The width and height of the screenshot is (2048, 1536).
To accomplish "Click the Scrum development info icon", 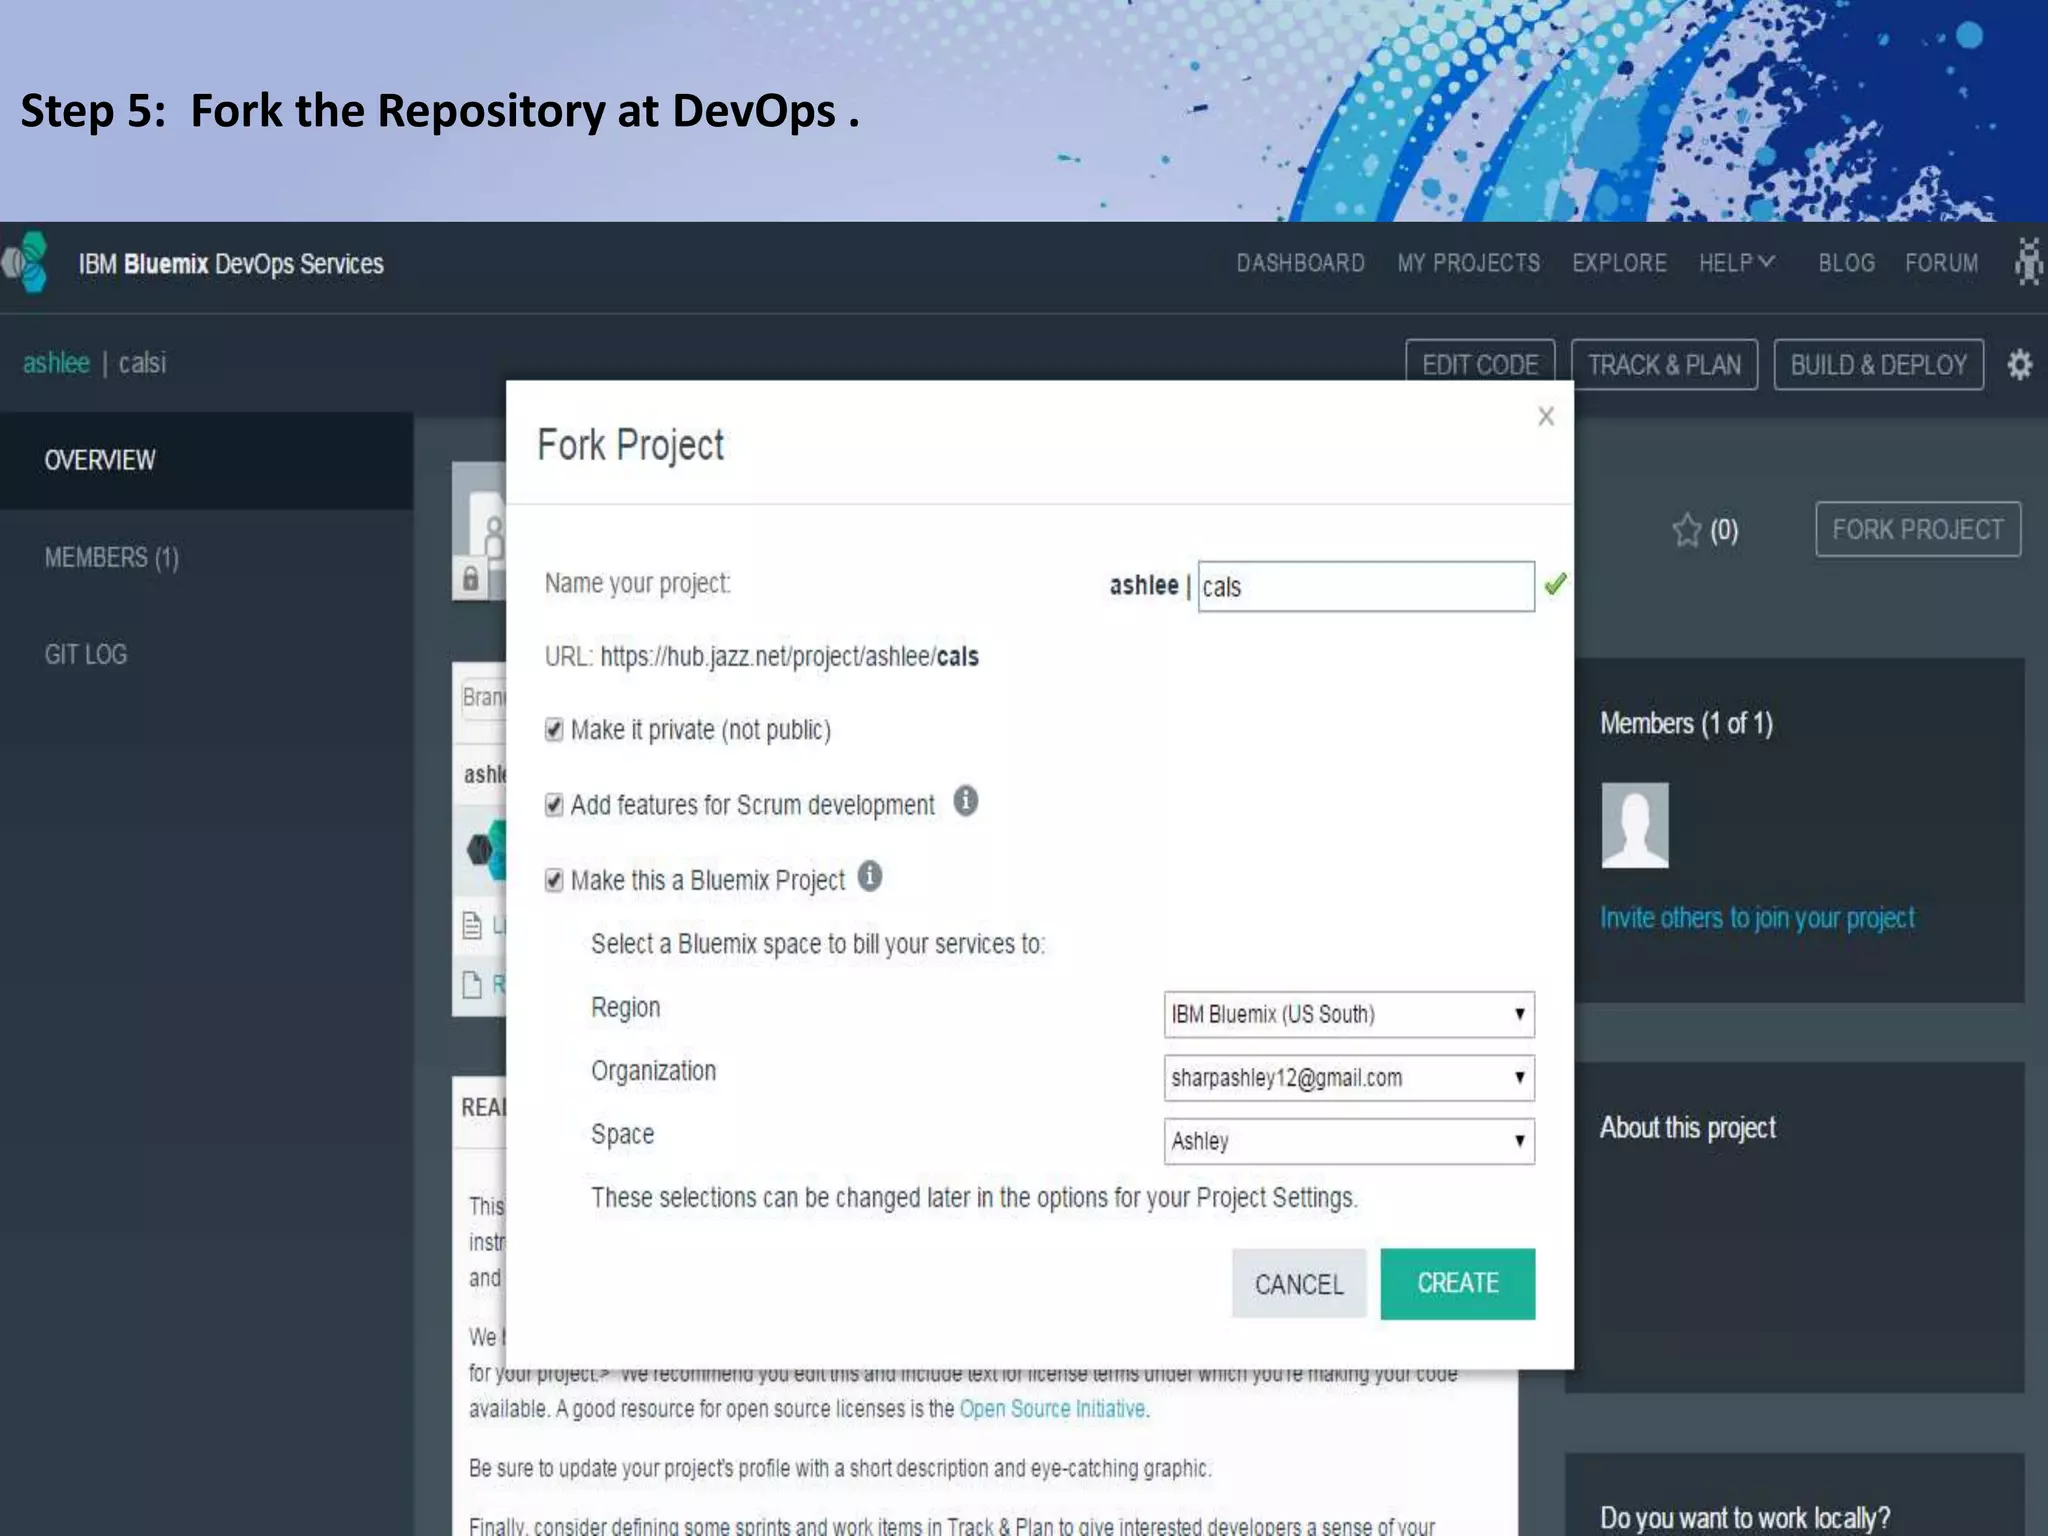I will click(965, 801).
